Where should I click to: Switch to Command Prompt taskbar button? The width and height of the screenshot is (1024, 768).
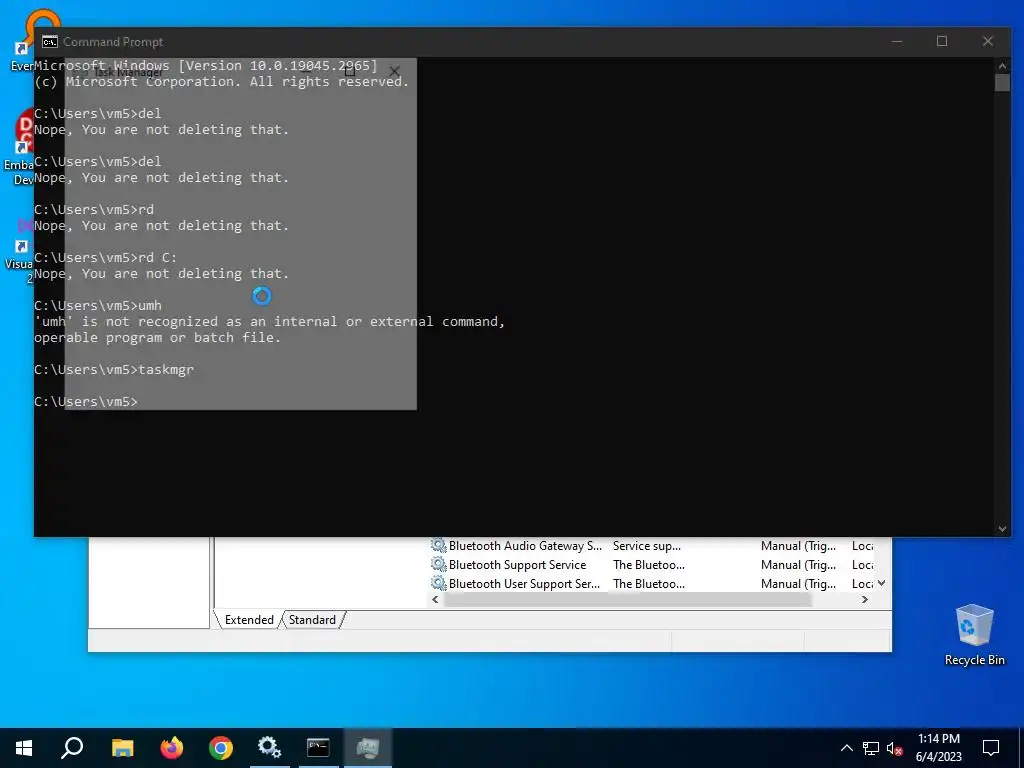318,748
